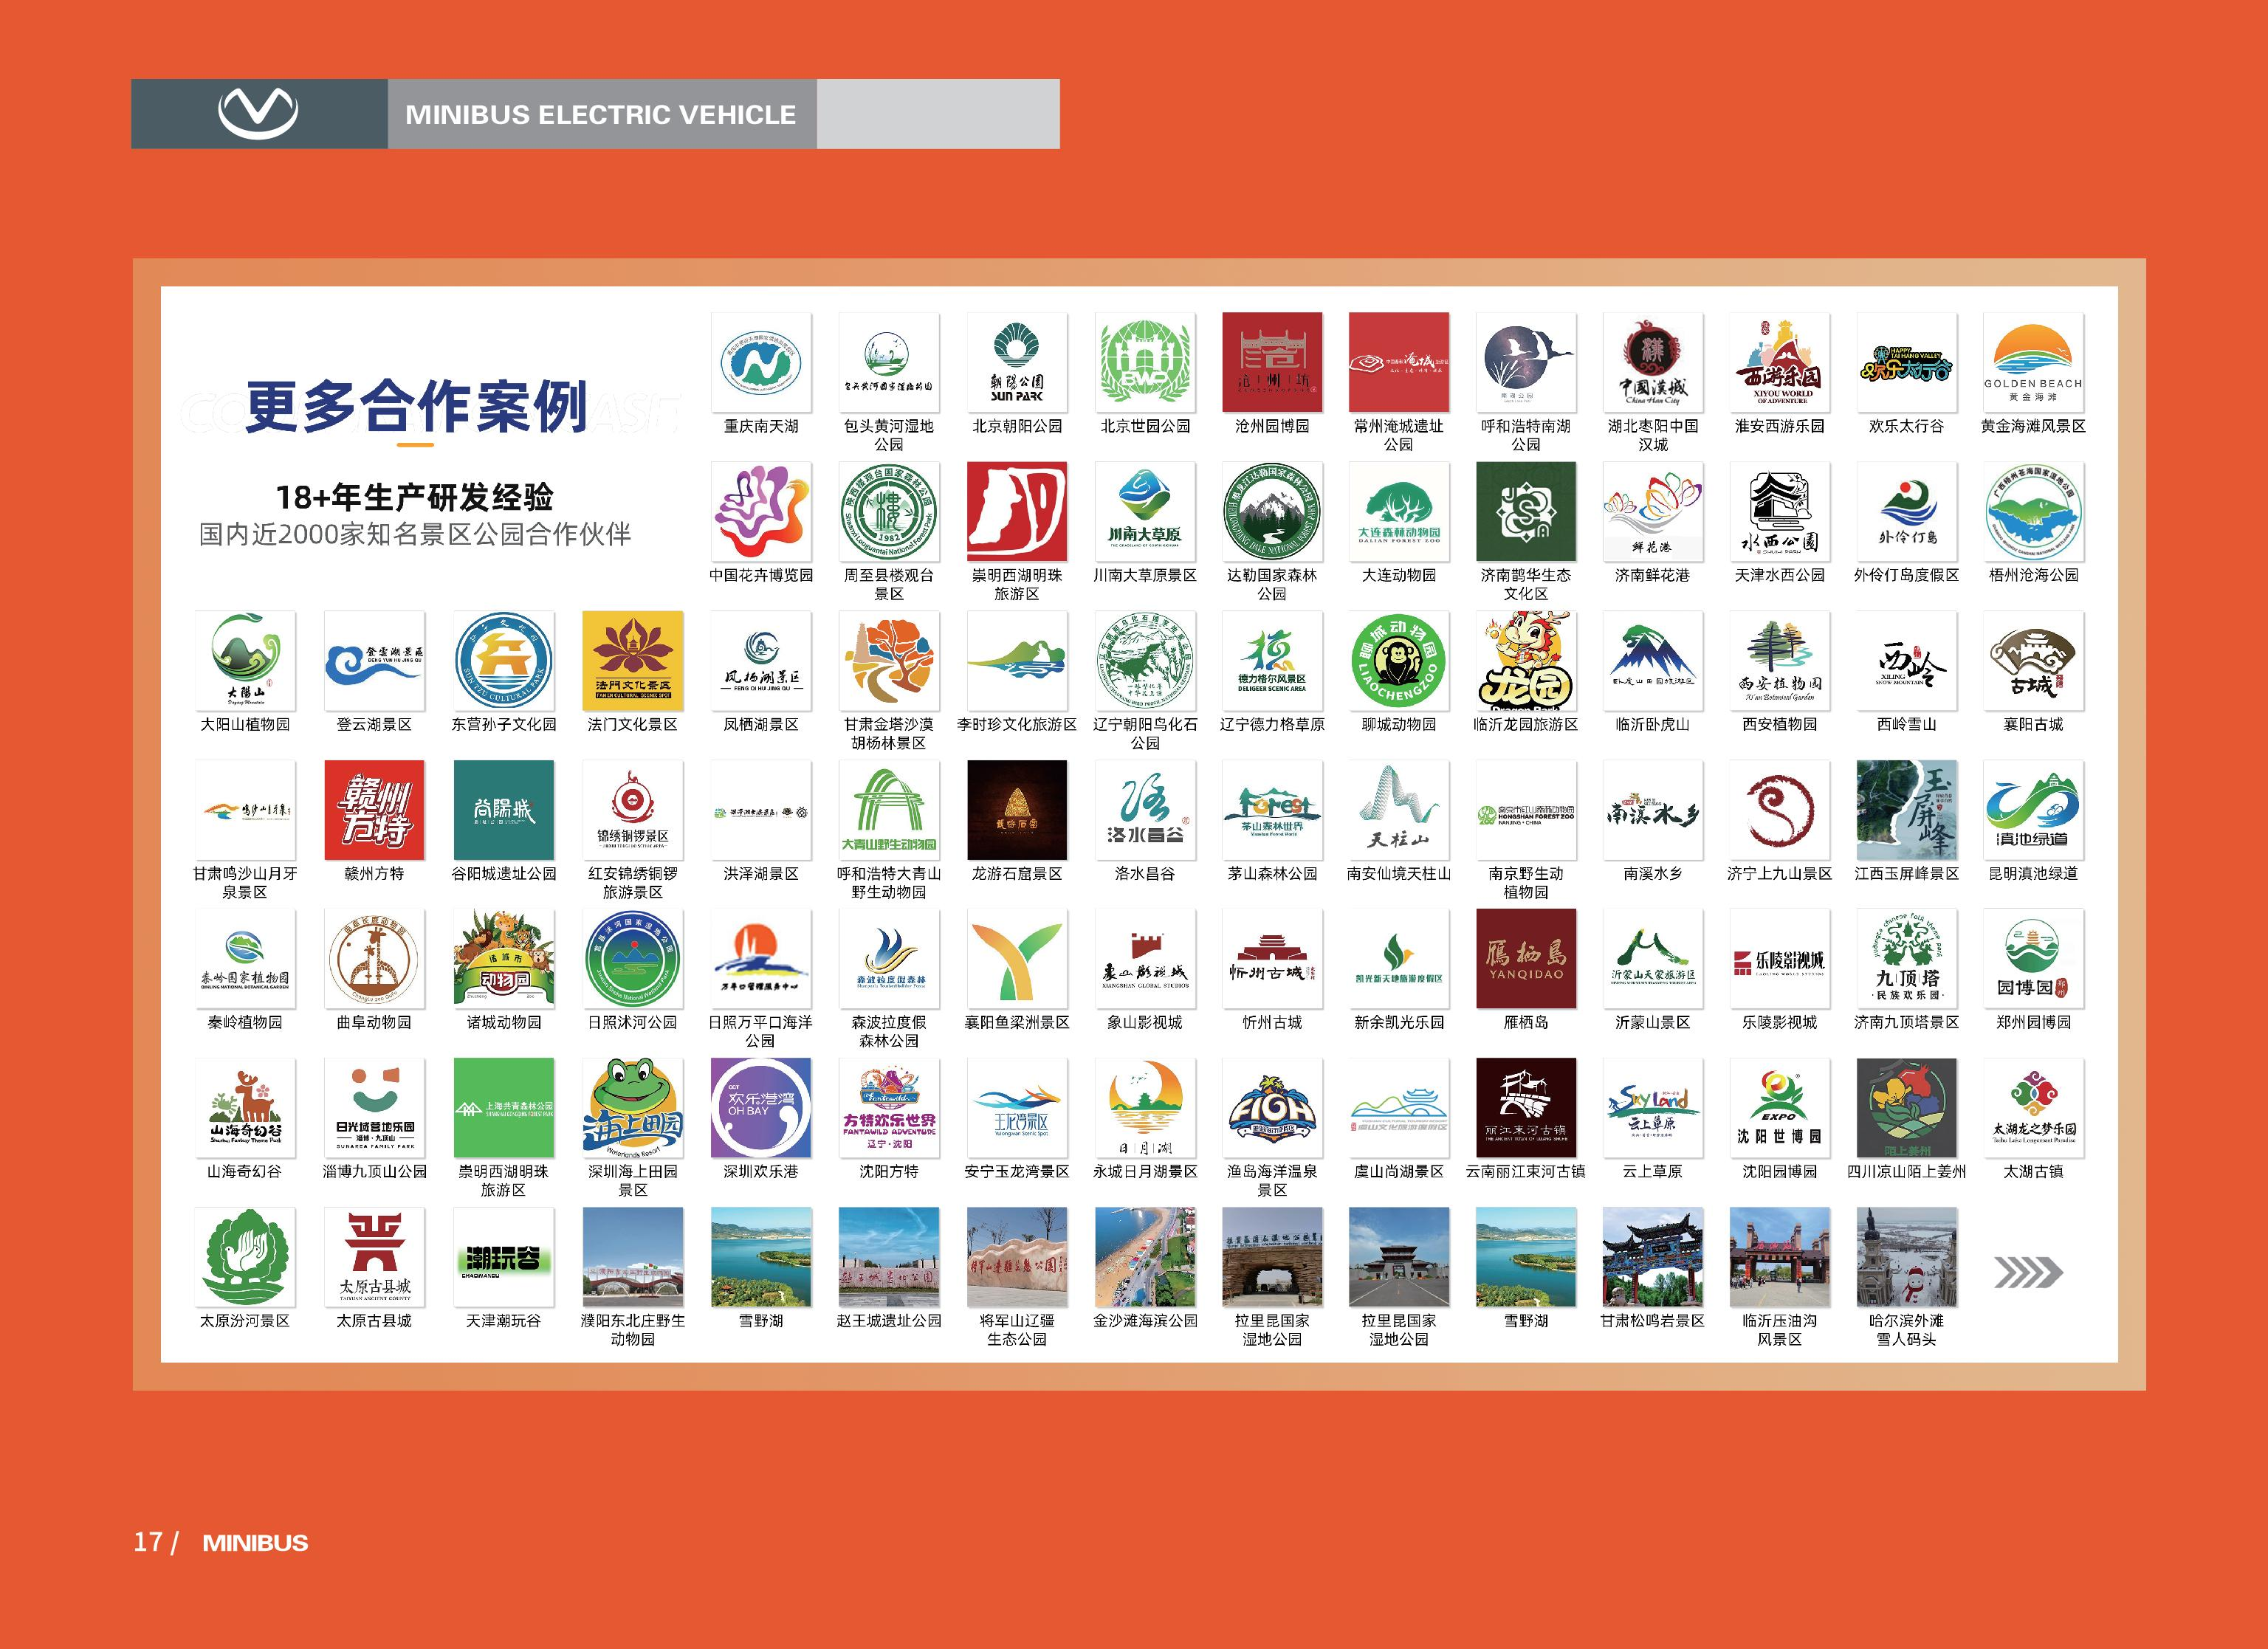Screen dimensions: 2268x1649
Task: Select the 曲阜动物园 giraffe logo
Action: 374,959
